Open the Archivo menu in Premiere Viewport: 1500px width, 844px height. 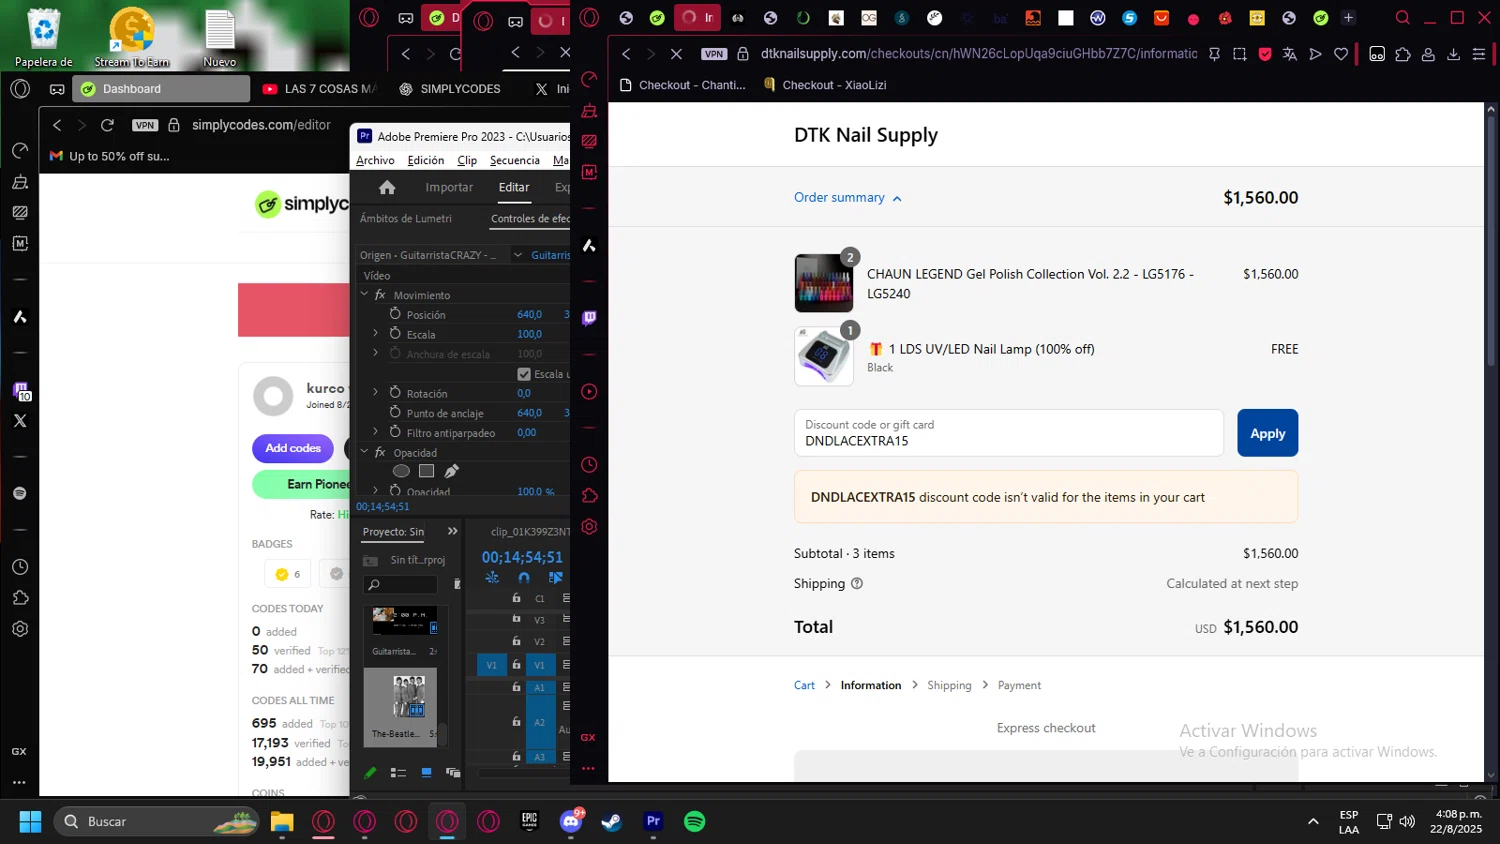click(x=375, y=160)
